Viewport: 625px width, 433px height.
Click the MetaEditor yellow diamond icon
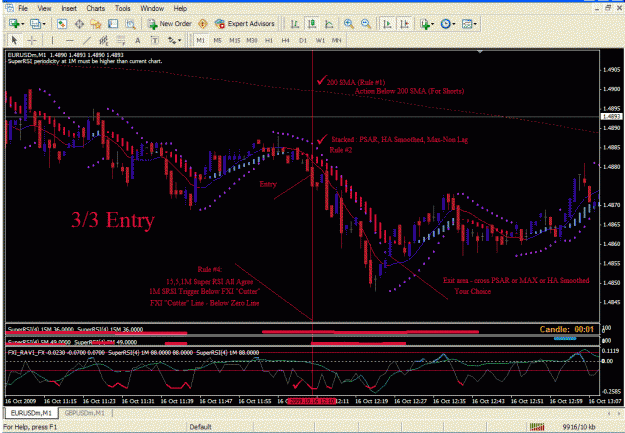click(x=203, y=24)
